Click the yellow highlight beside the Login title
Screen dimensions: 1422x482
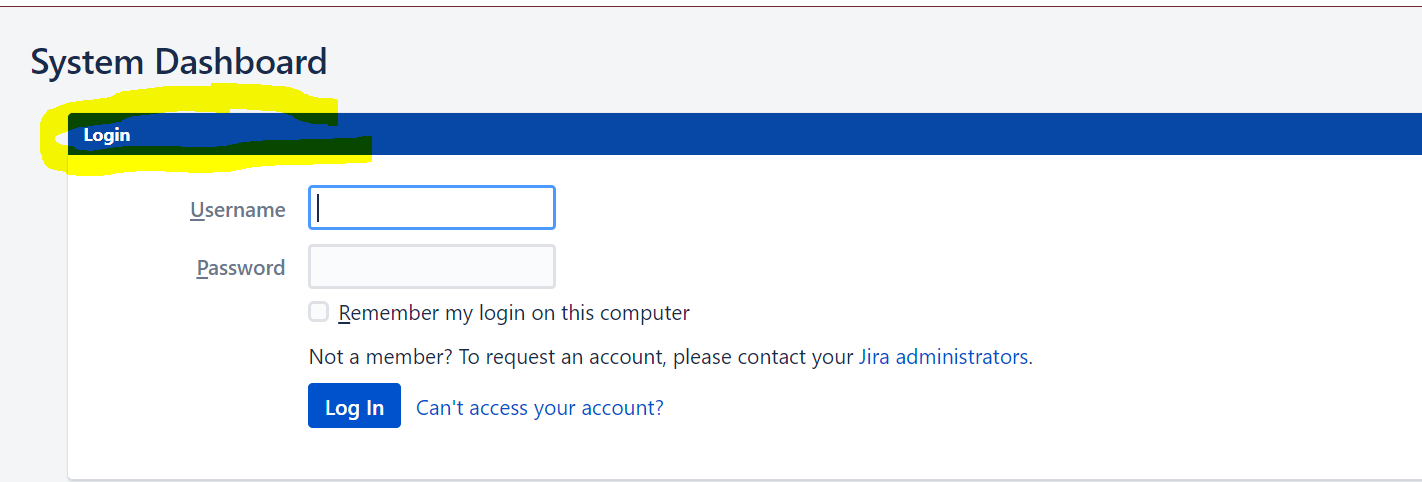54,140
